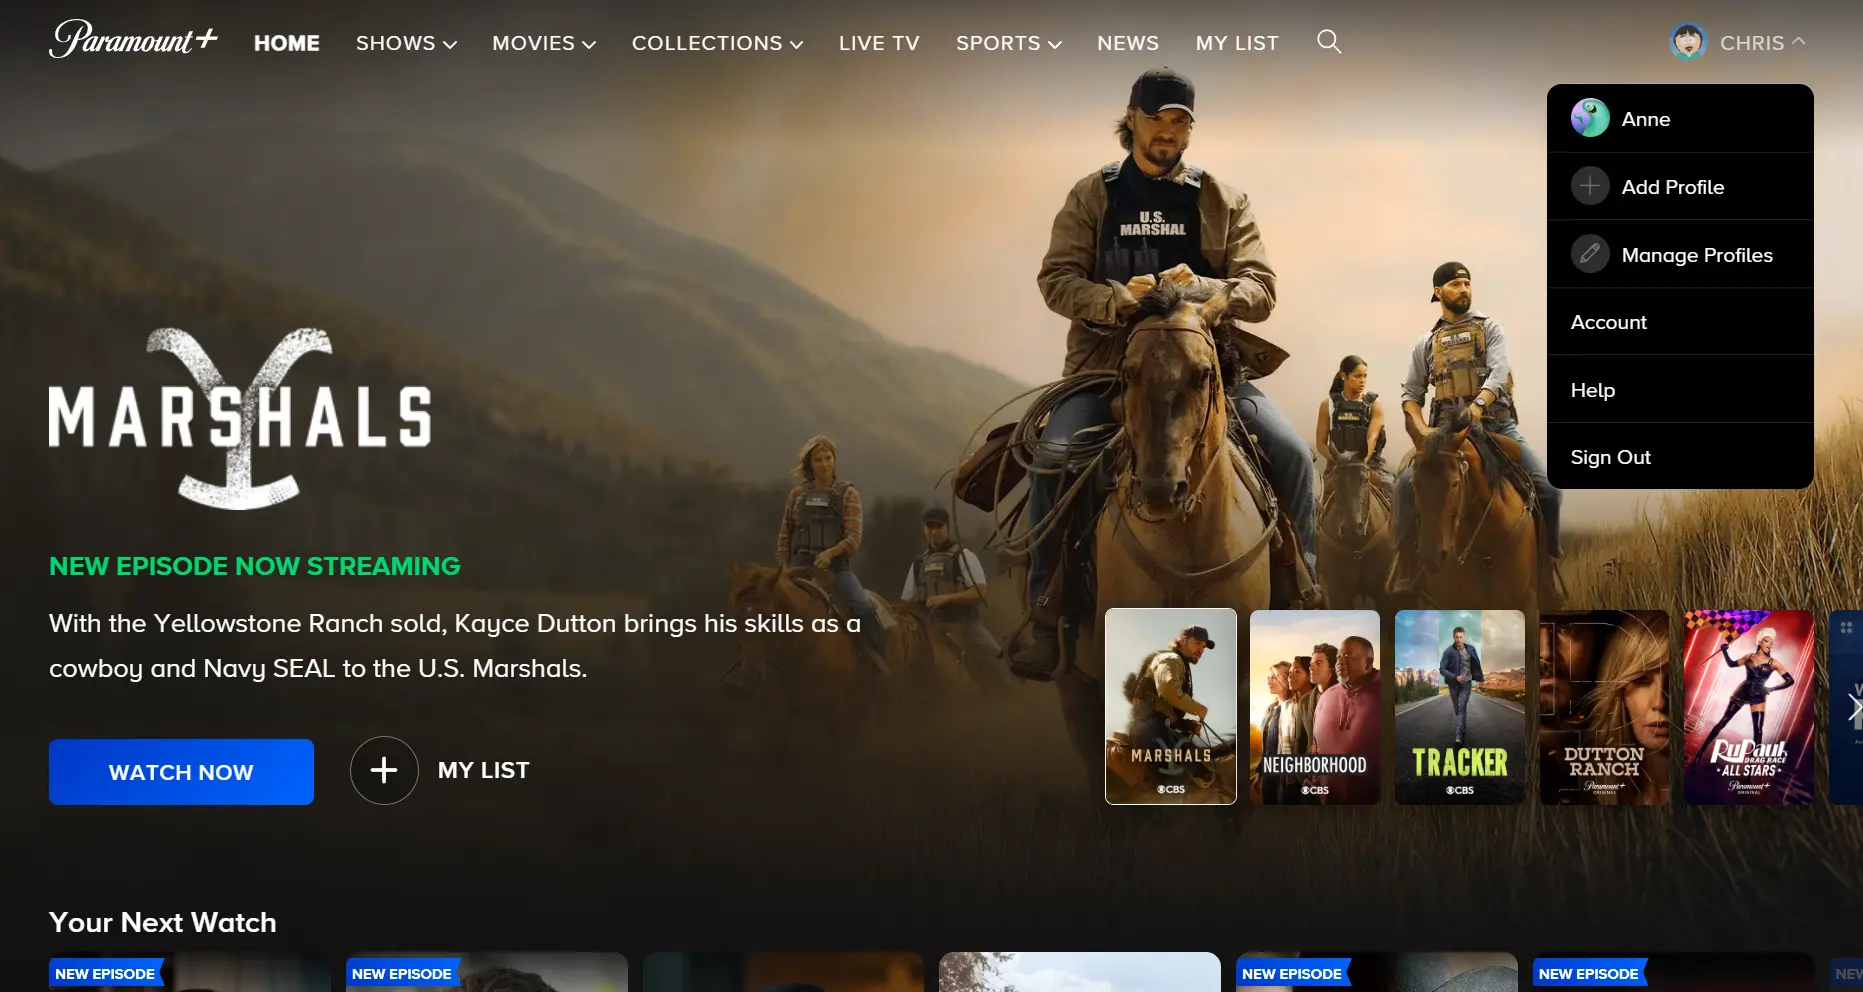
Task: Choose Add Profile from the menu
Action: coord(1680,187)
